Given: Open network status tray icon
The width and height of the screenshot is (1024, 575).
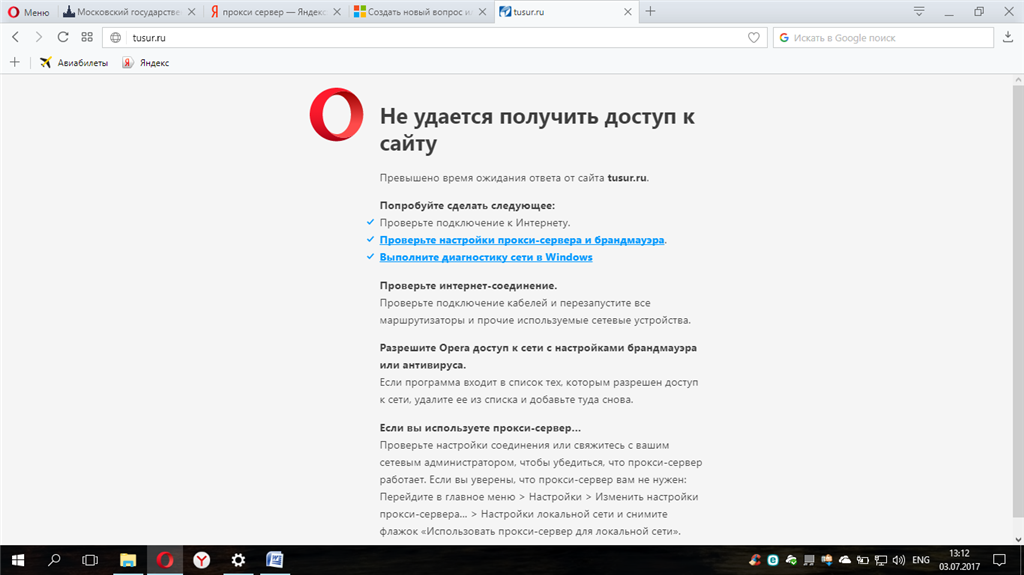Looking at the screenshot, I should pos(881,560).
